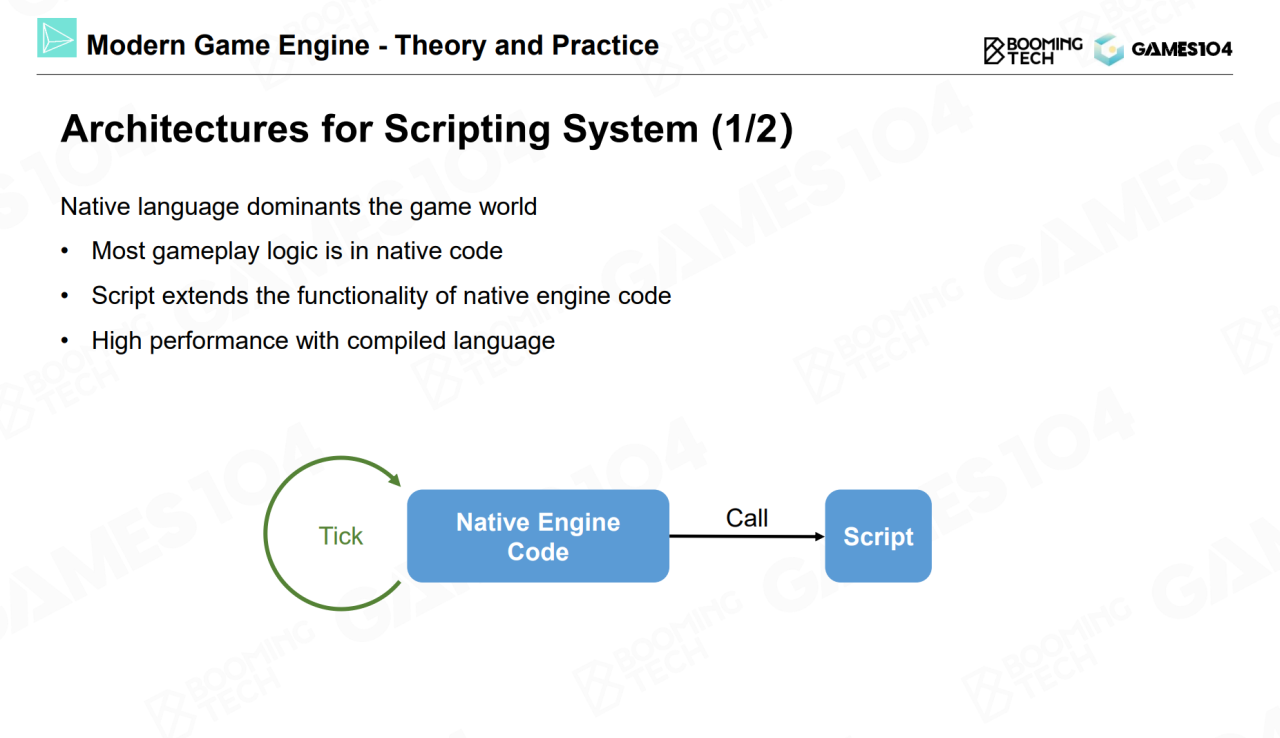Select the bullet 'High performance with compiled language'

[x=322, y=340]
